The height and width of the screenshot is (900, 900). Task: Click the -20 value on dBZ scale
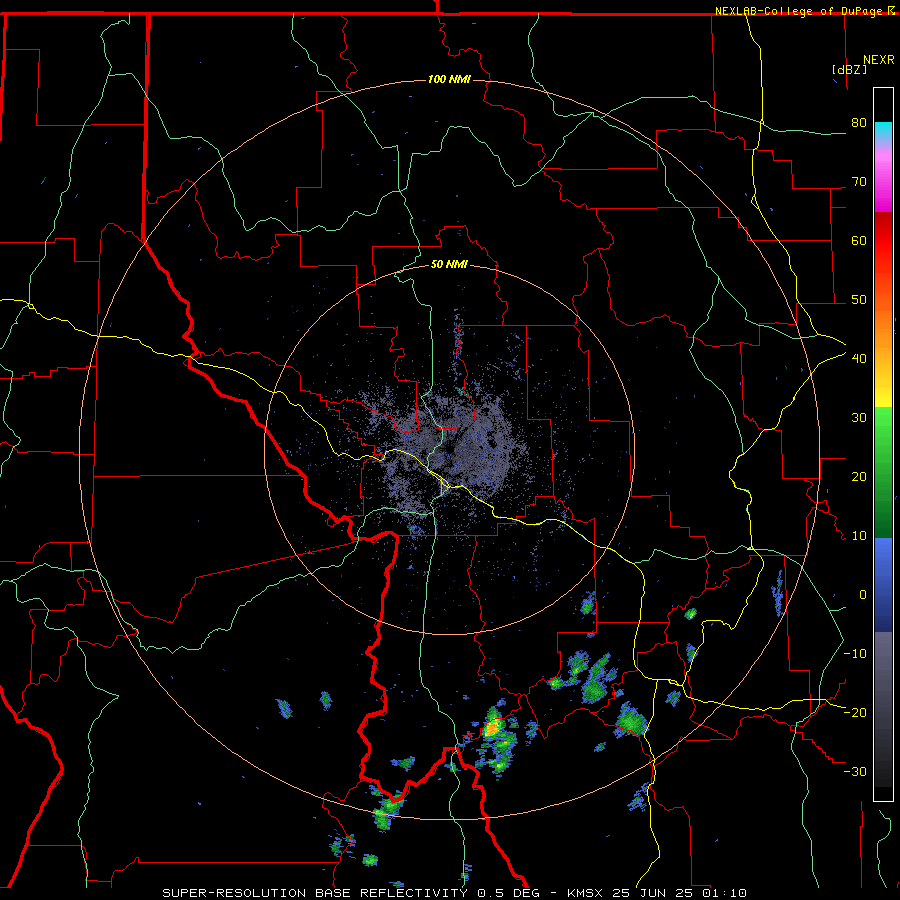855,712
